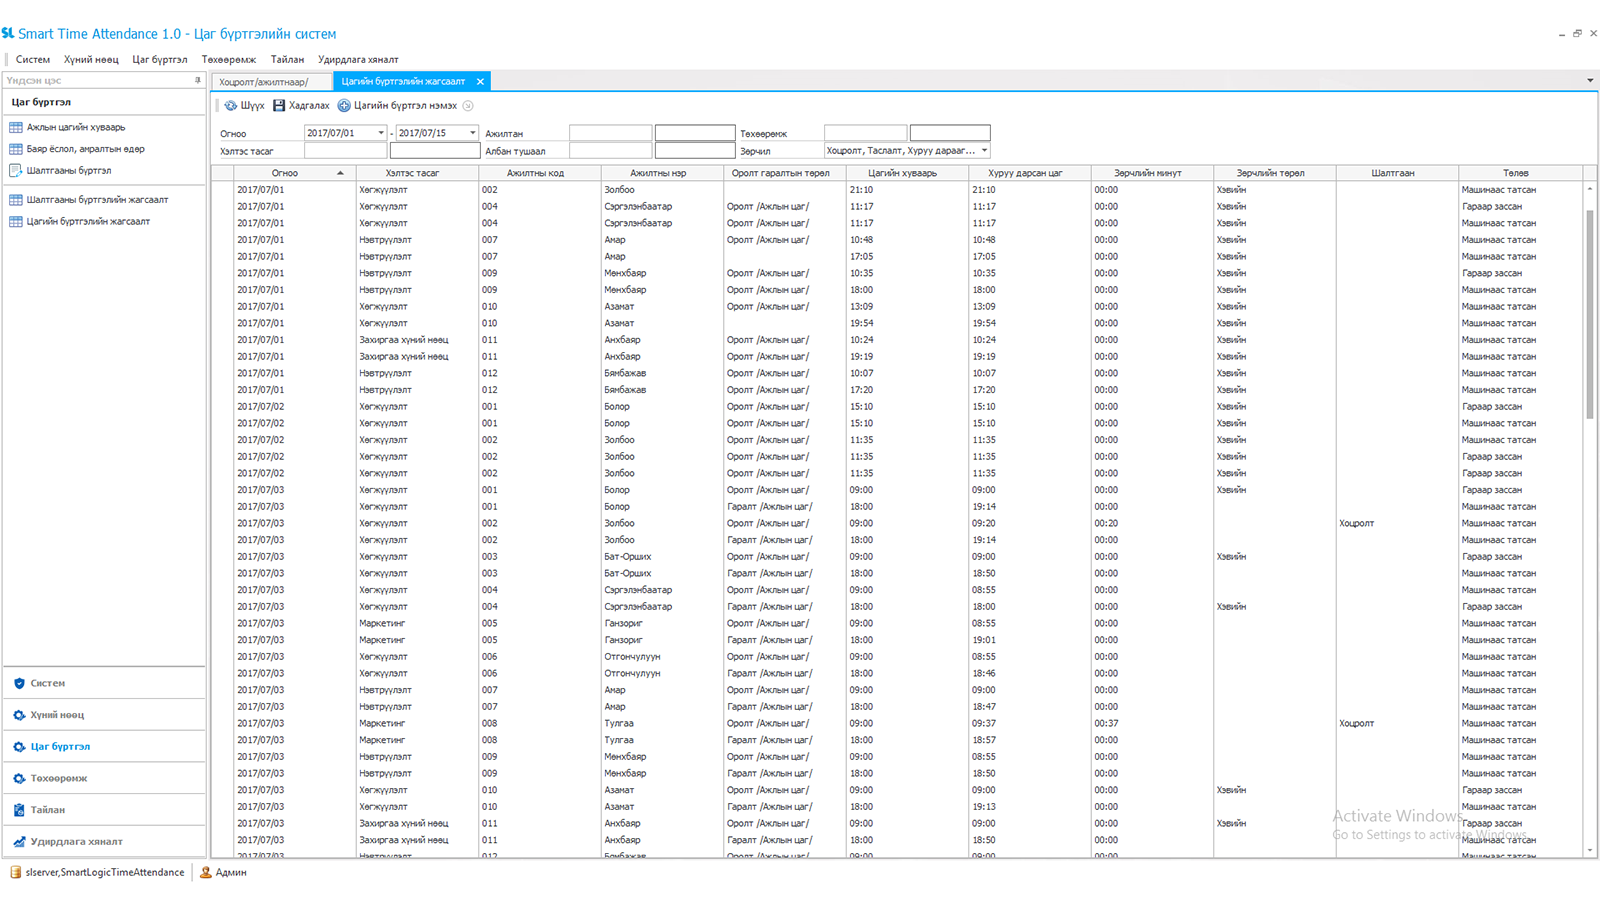Open the tab list dropdown arrow at right
Image resolution: width=1600 pixels, height=900 pixels.
click(x=1590, y=81)
